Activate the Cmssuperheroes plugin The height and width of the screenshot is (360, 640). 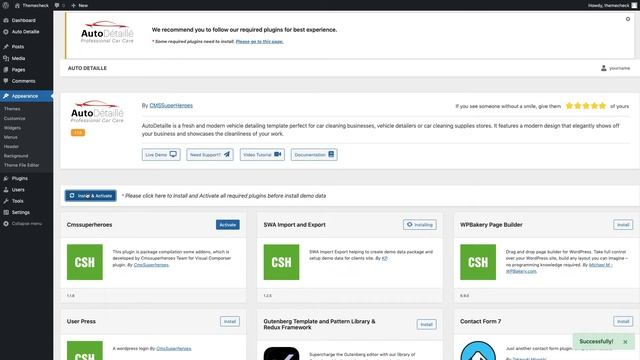point(228,225)
